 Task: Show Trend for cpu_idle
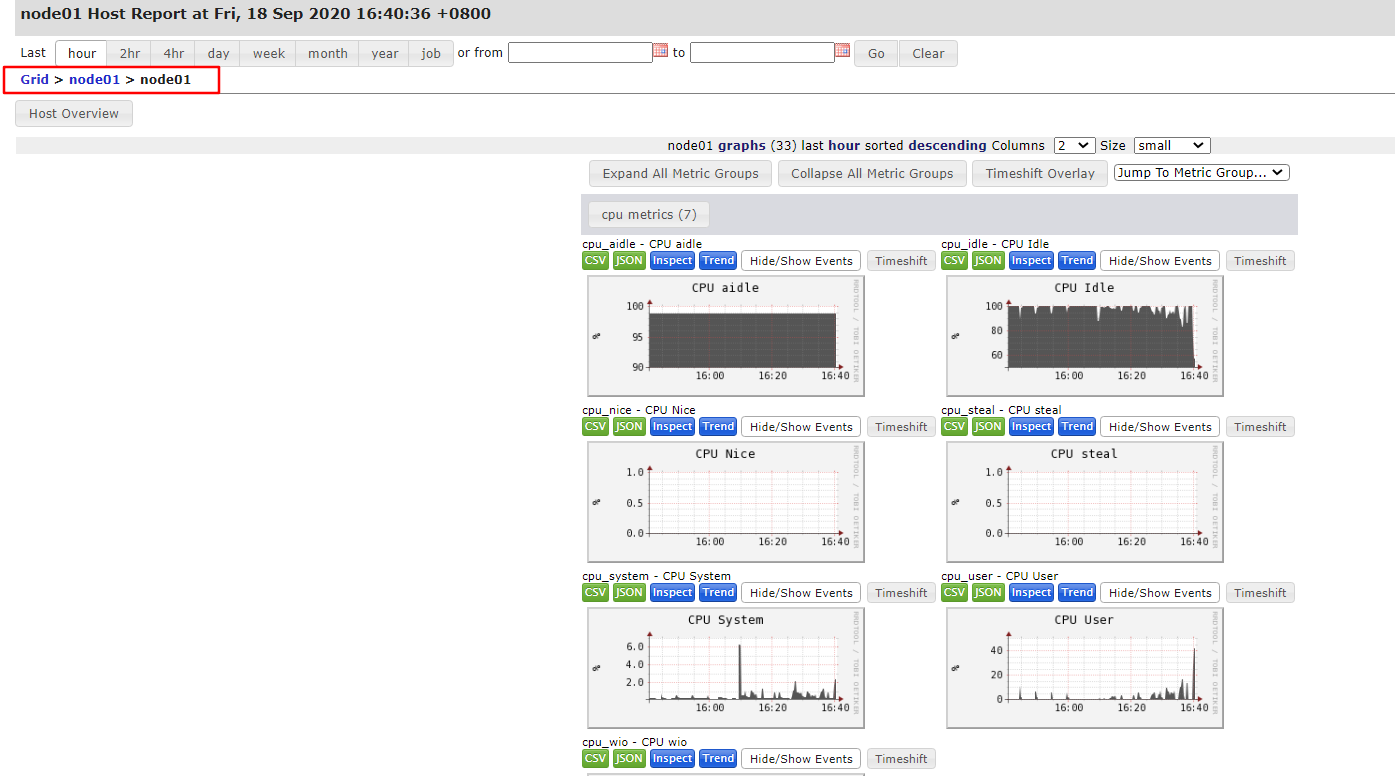coord(1077,261)
